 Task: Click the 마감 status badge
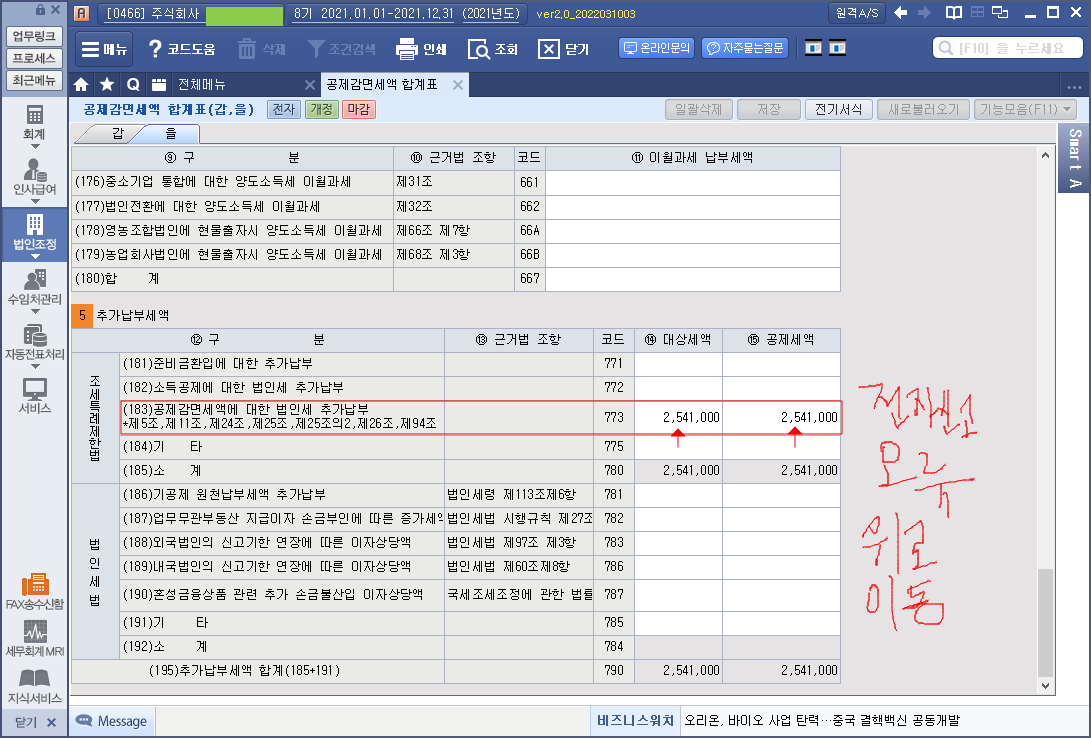359,109
